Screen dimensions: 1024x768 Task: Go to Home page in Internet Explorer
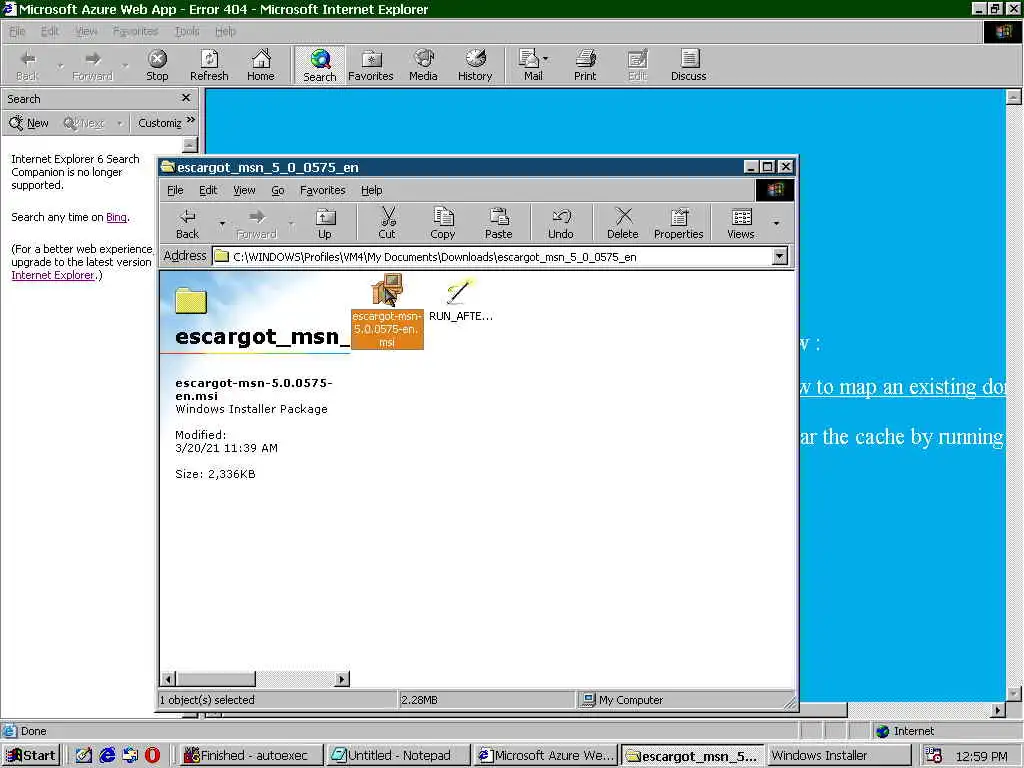click(x=261, y=65)
